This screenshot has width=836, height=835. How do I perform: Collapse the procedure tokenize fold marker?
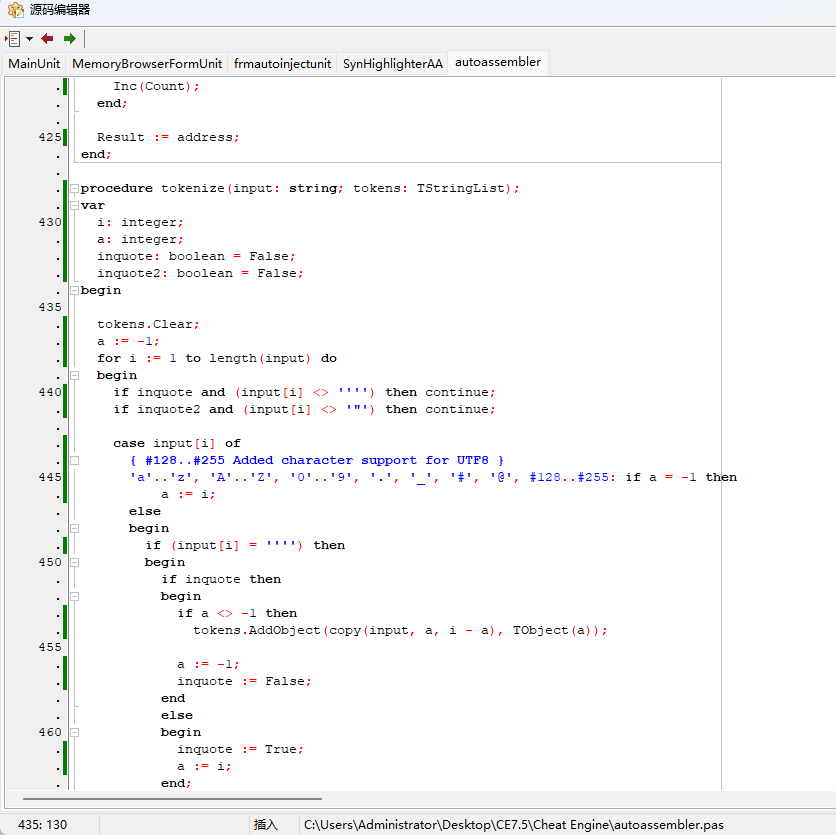click(x=74, y=188)
